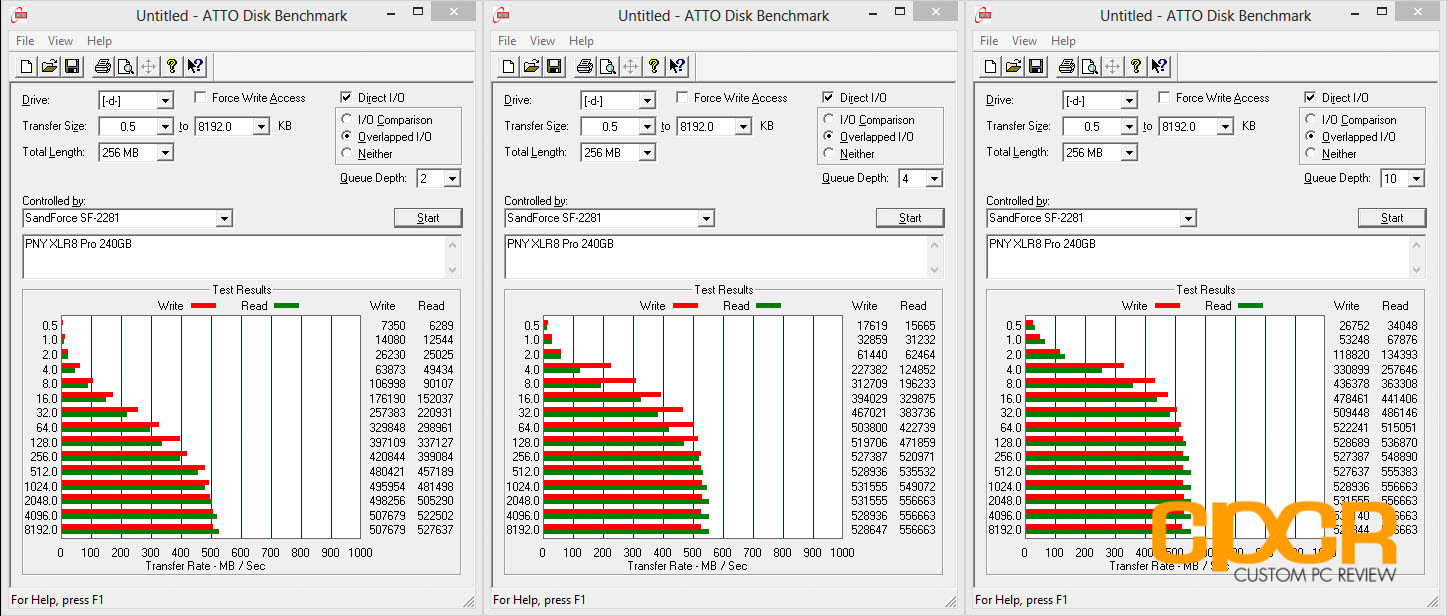1447x616 pixels.
Task: Open Print Preview in the middle window toolbar
Action: (x=607, y=66)
